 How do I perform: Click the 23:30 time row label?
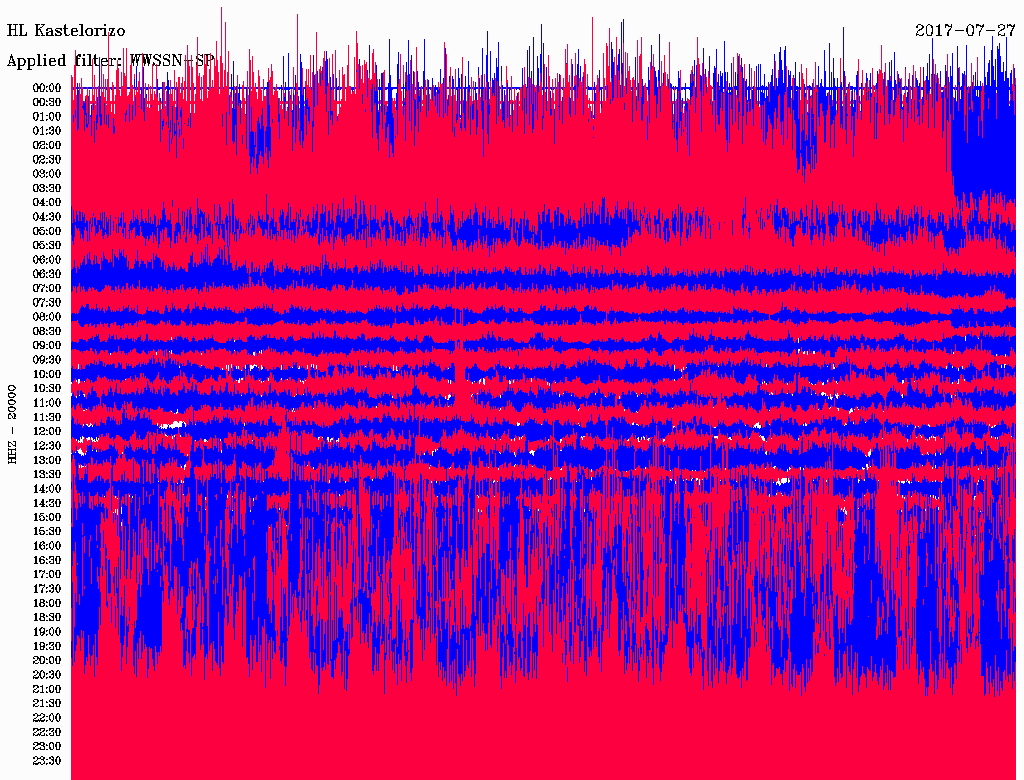coord(47,760)
